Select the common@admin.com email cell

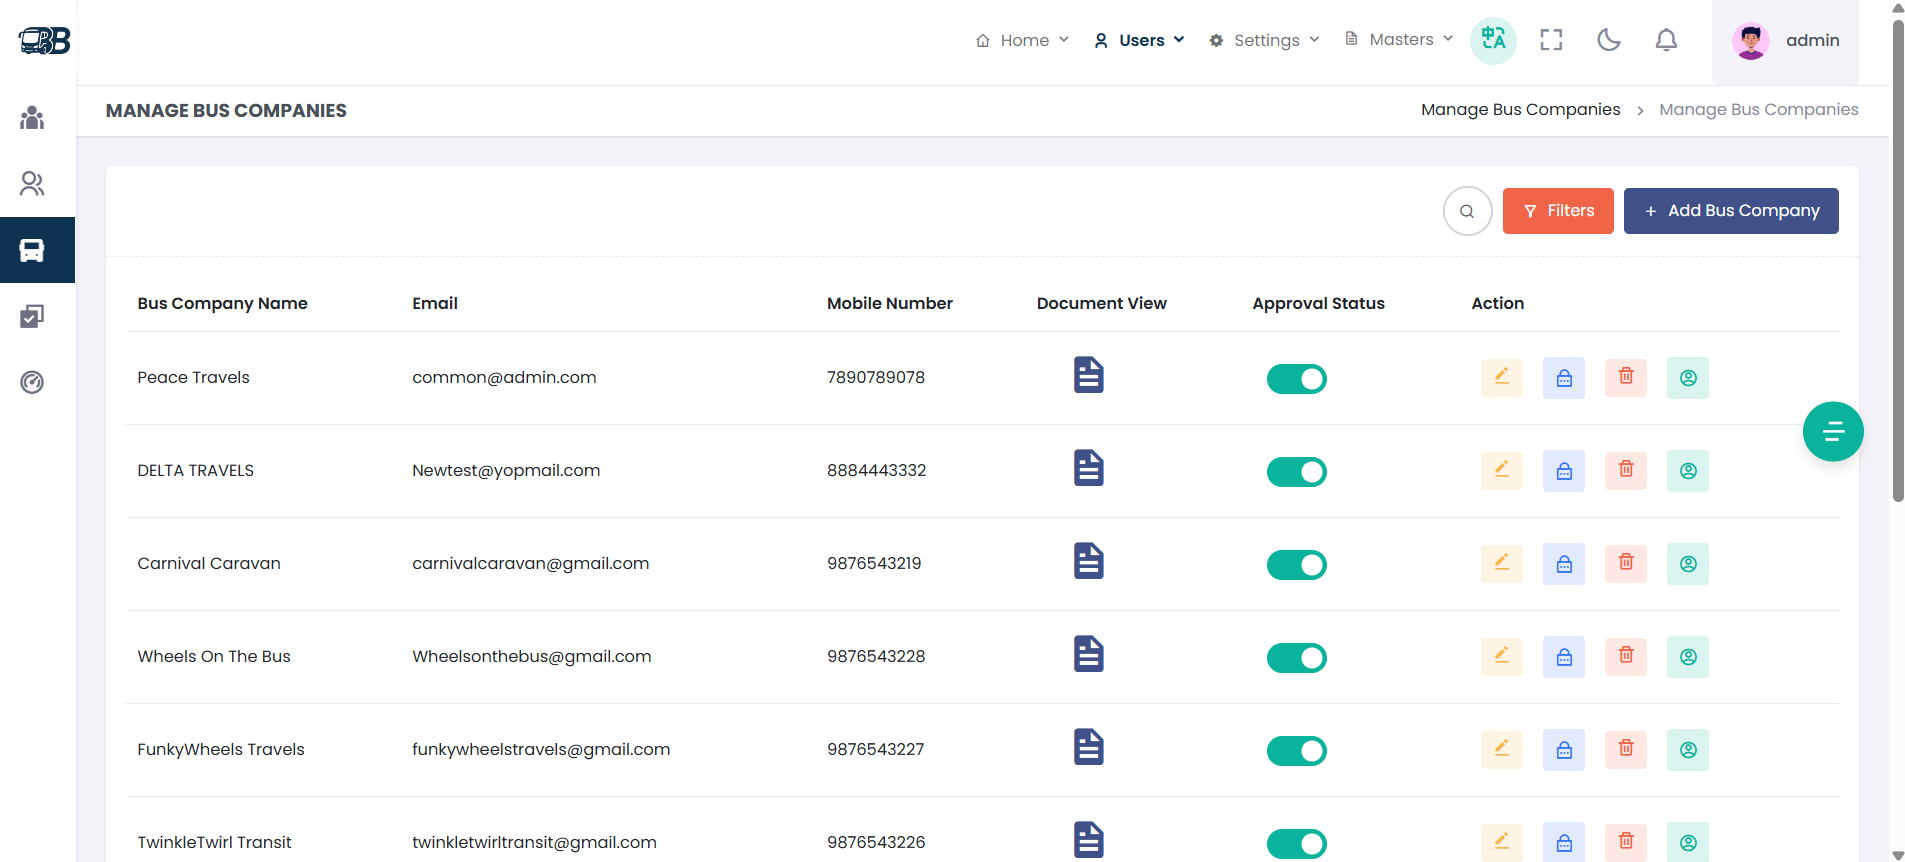[504, 377]
